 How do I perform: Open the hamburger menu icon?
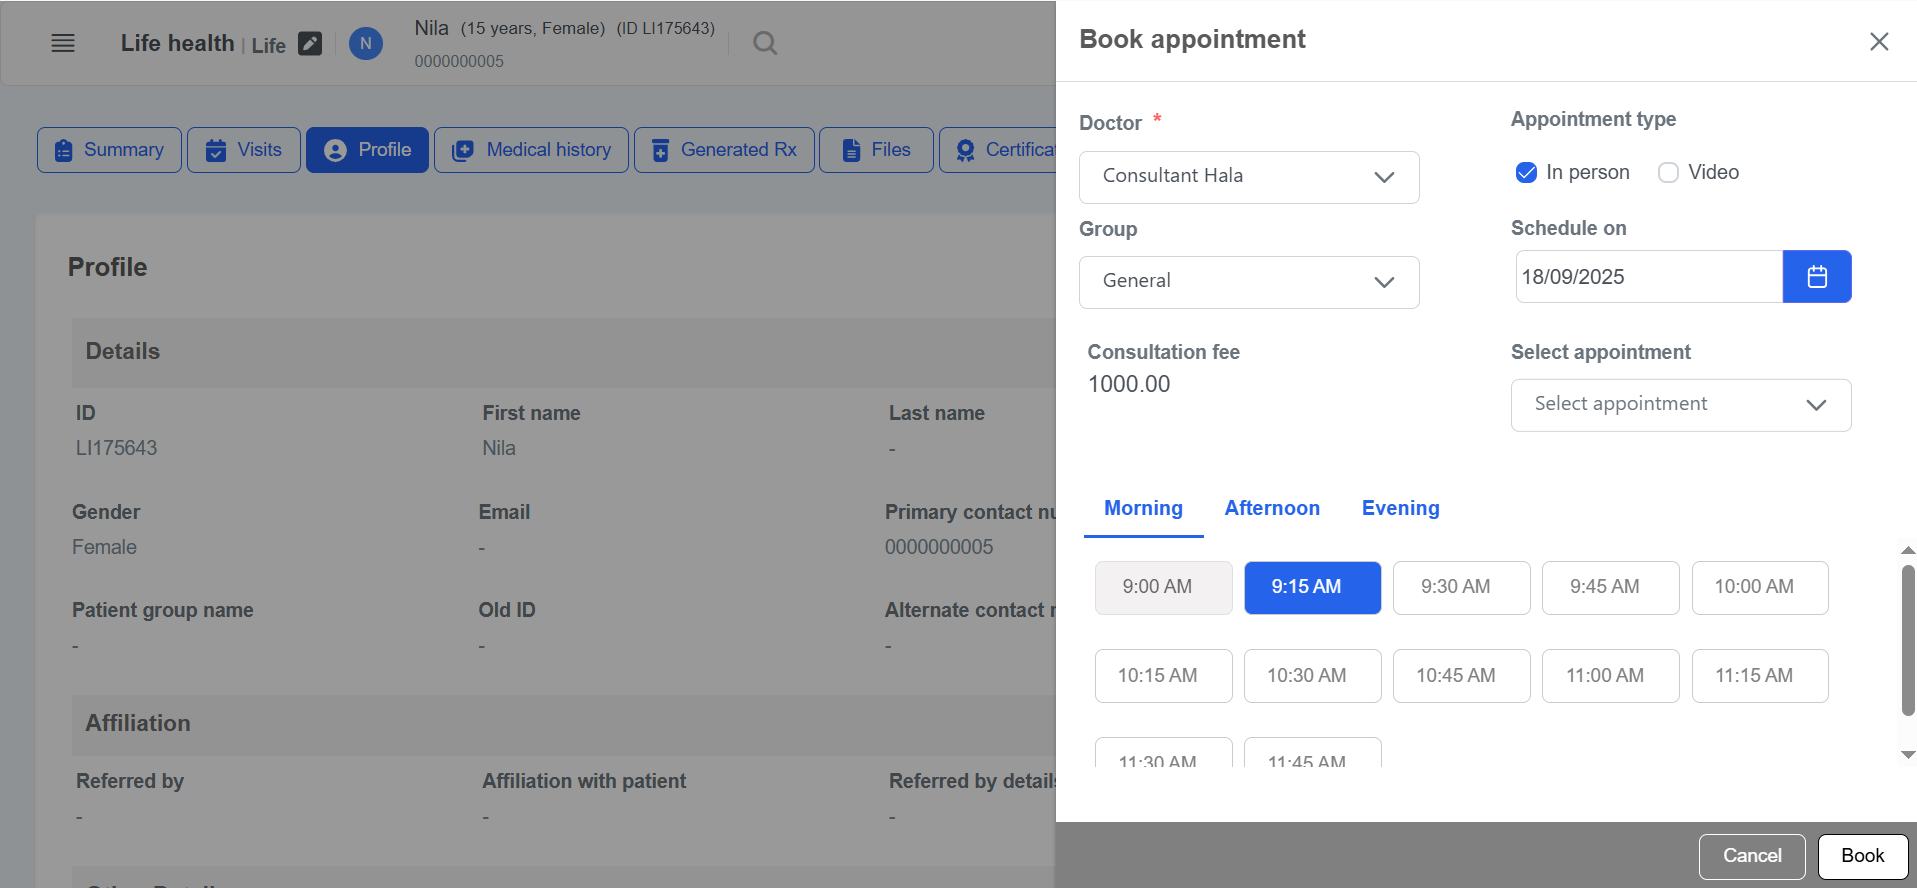click(x=63, y=43)
